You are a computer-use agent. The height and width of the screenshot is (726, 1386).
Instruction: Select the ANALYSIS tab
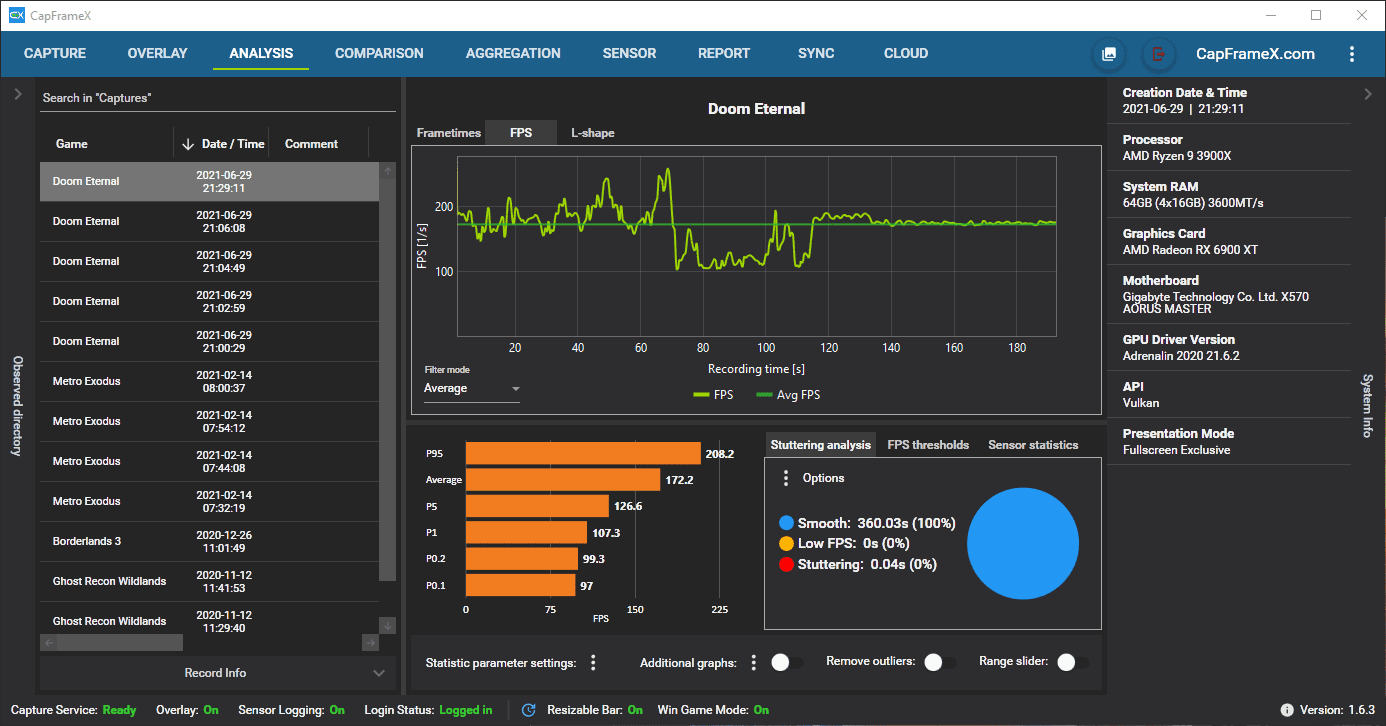261,54
